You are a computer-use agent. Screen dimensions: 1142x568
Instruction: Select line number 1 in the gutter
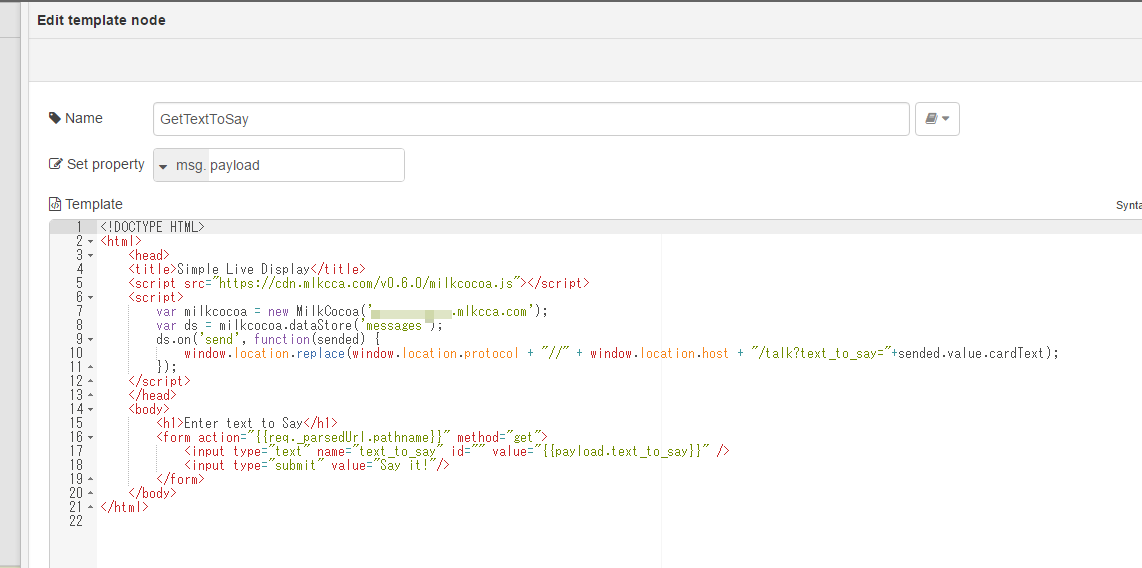[x=78, y=227]
